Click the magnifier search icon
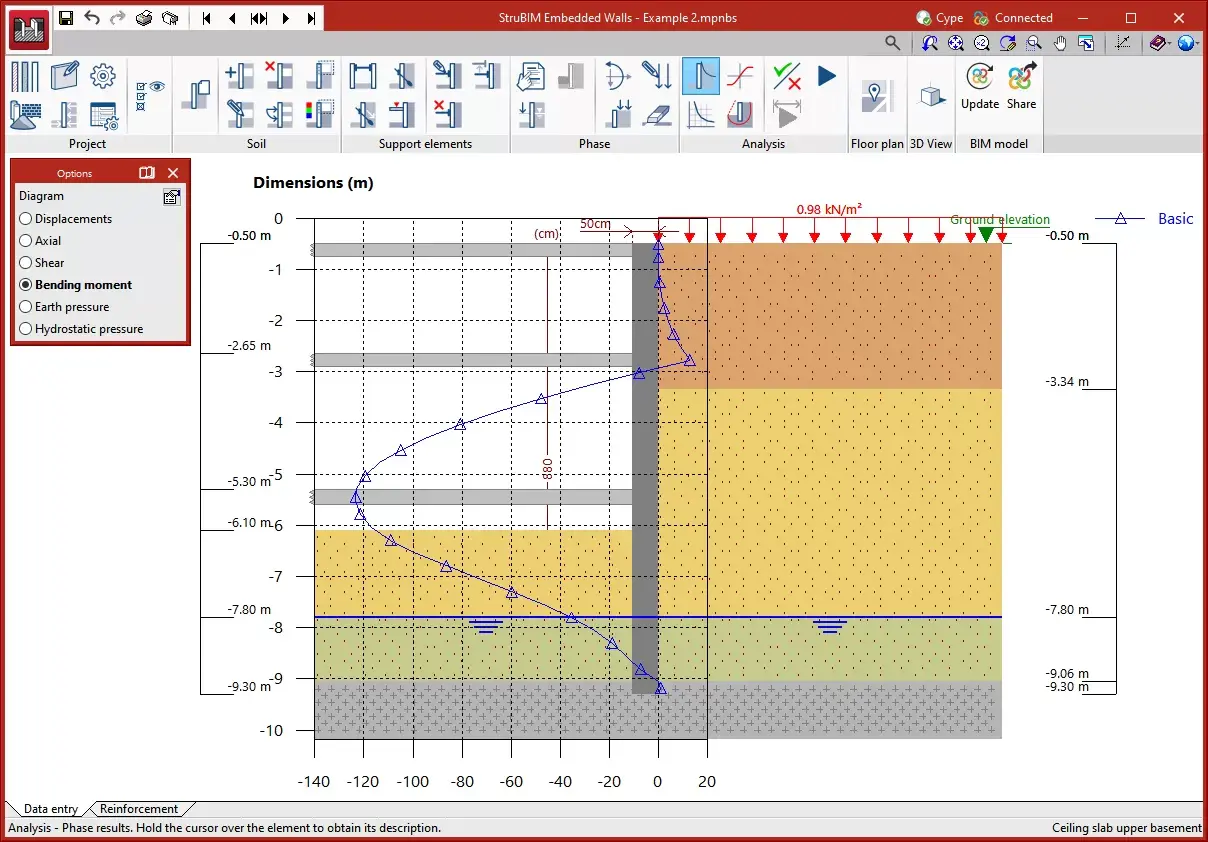Image resolution: width=1208 pixels, height=842 pixels. pos(893,43)
